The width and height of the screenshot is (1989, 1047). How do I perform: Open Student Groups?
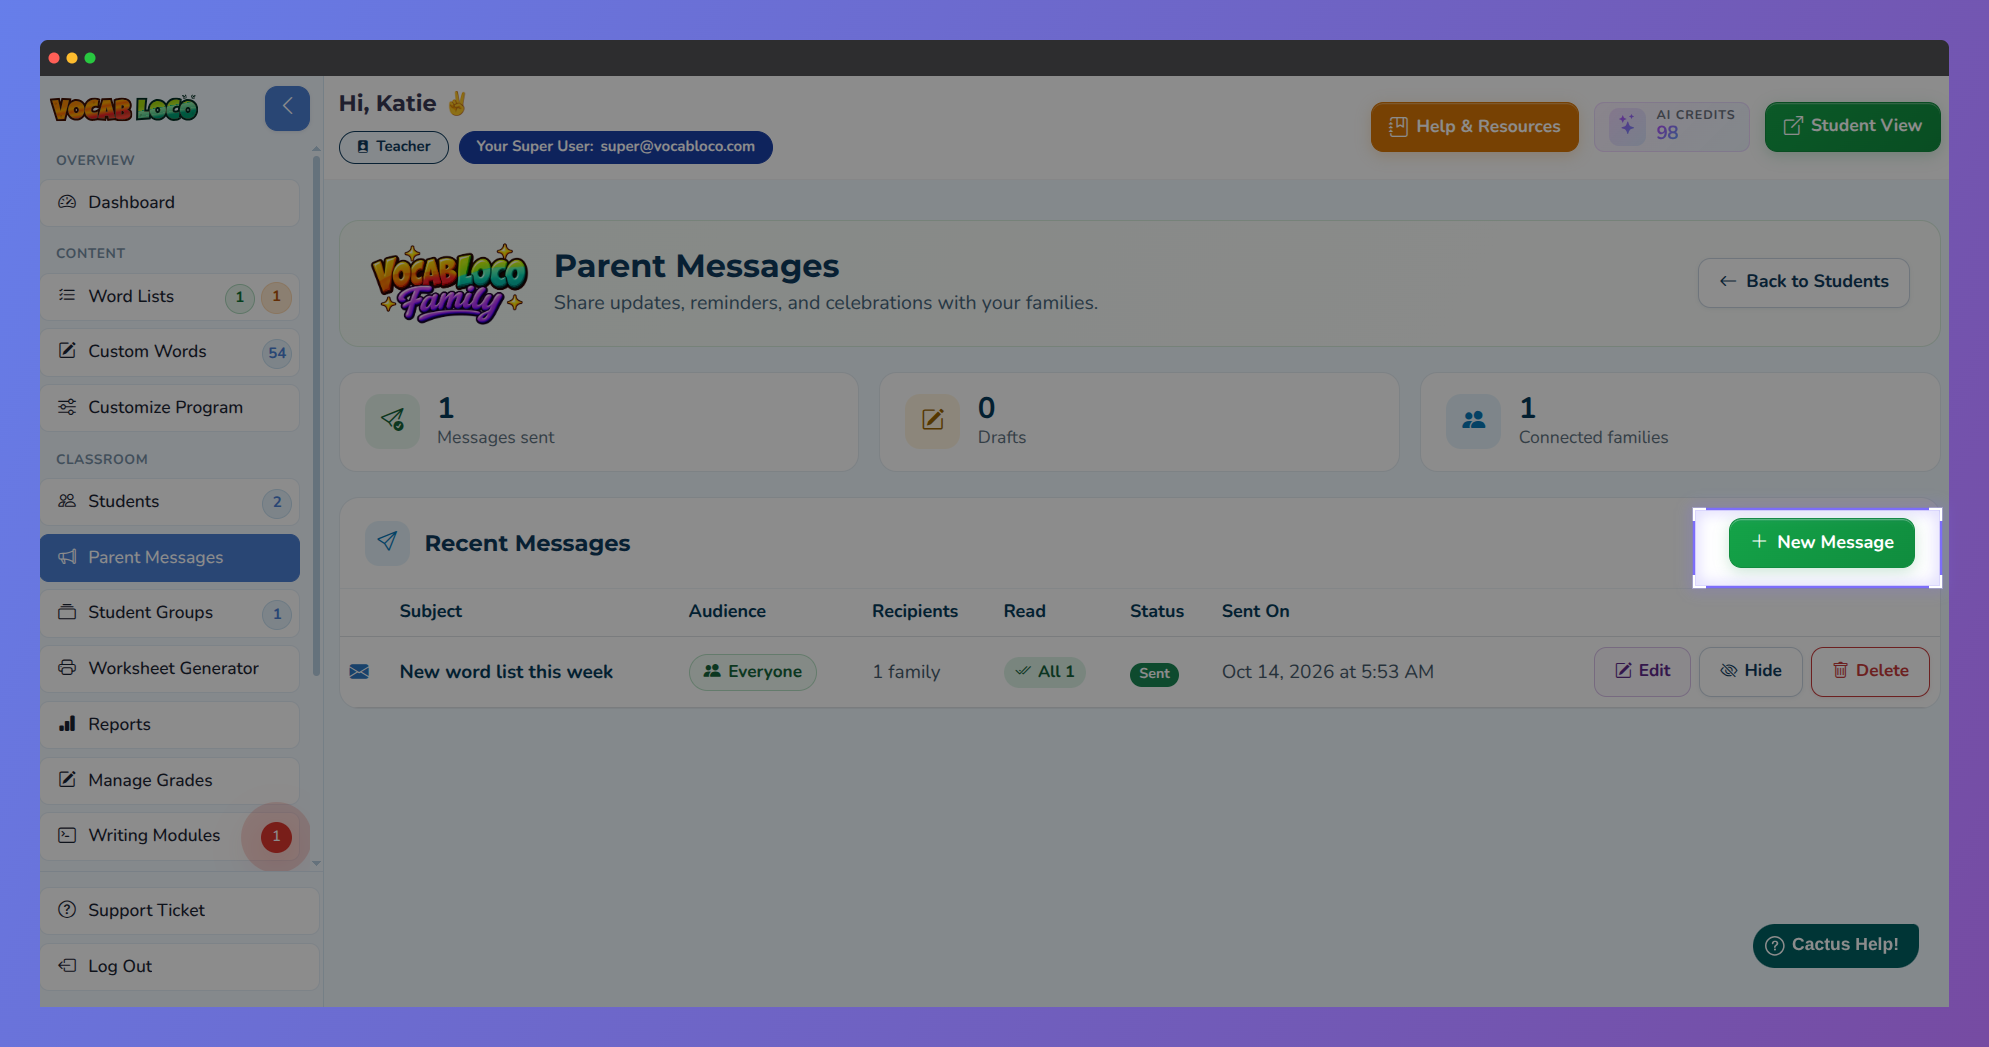[x=170, y=613]
